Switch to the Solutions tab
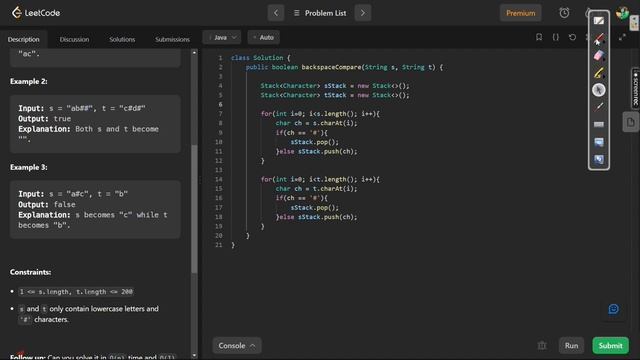This screenshot has width=640, height=360. point(122,39)
